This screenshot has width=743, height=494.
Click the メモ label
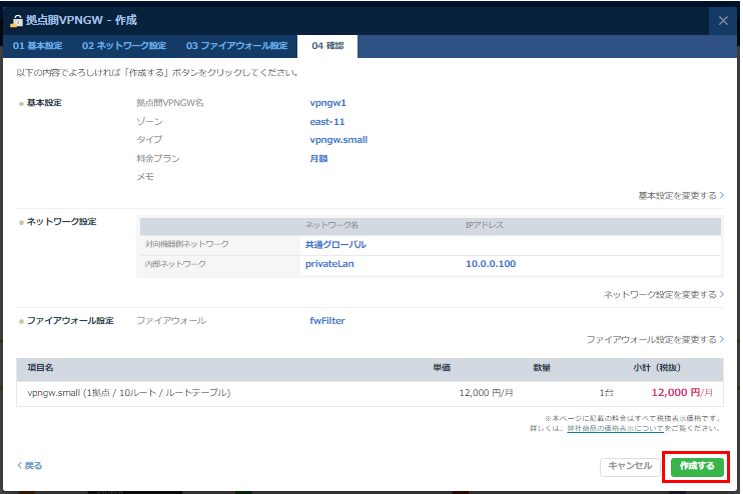click(x=145, y=177)
